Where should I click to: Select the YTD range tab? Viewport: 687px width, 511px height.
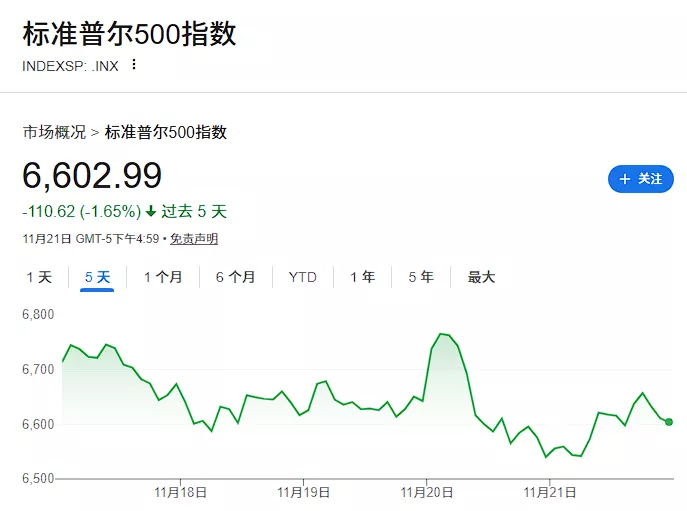click(x=302, y=277)
